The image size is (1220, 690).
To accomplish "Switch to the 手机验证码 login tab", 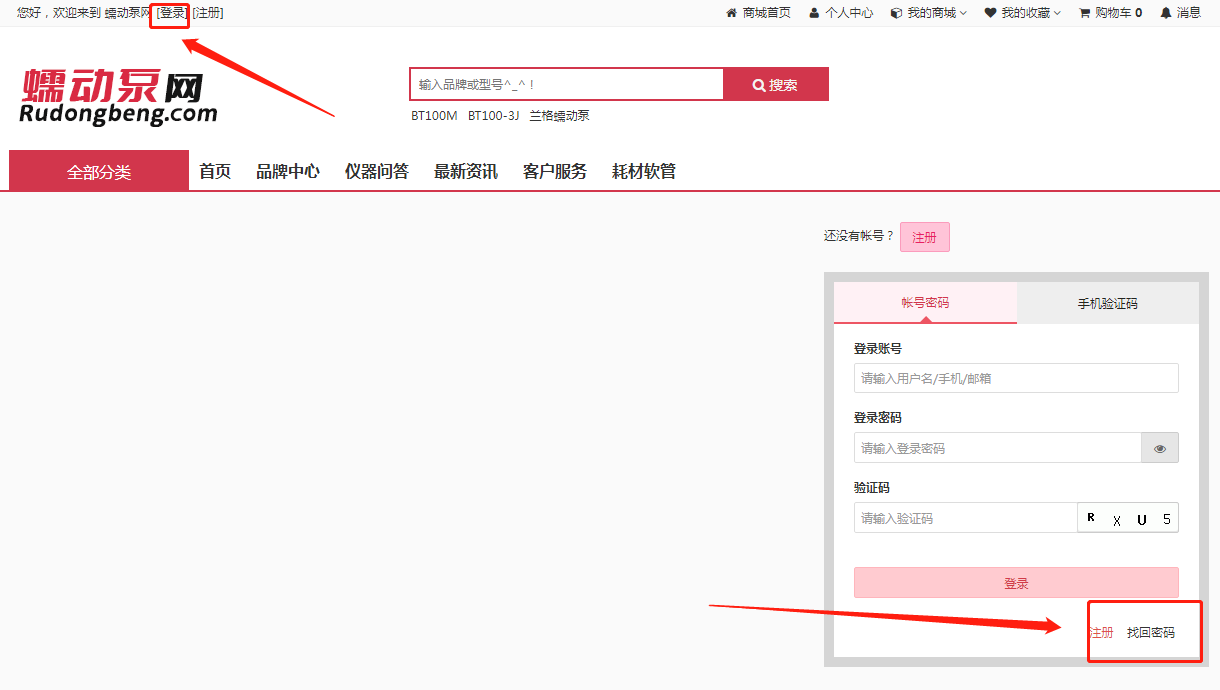I will pos(1108,303).
